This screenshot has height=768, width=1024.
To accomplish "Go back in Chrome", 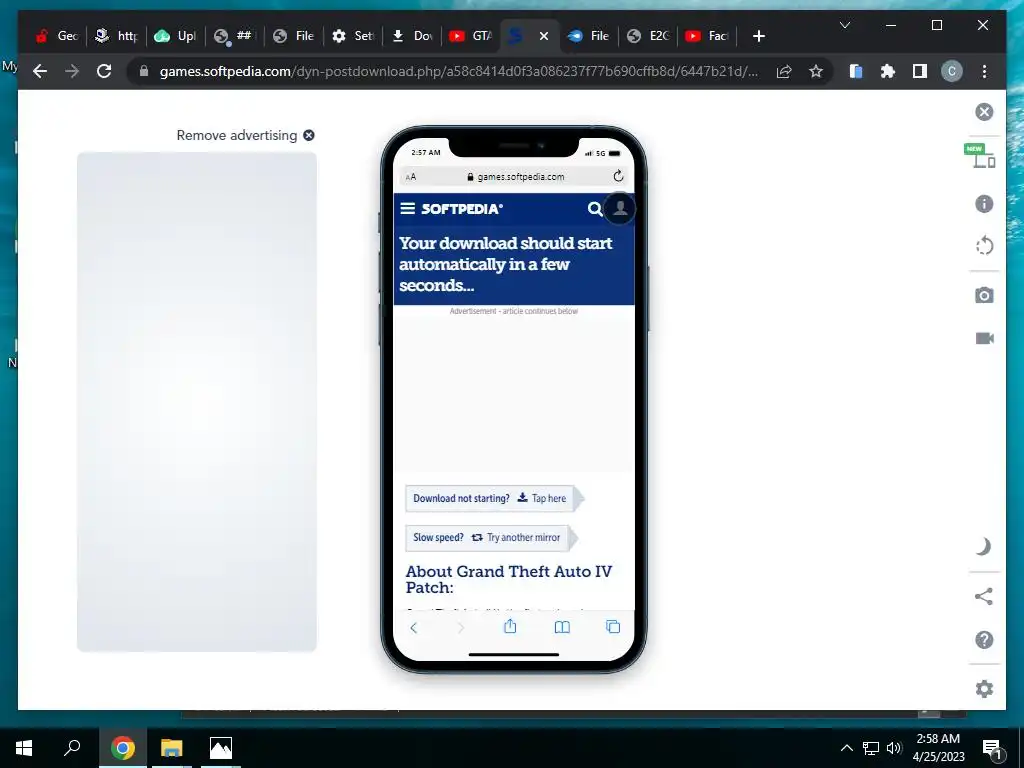I will [40, 71].
